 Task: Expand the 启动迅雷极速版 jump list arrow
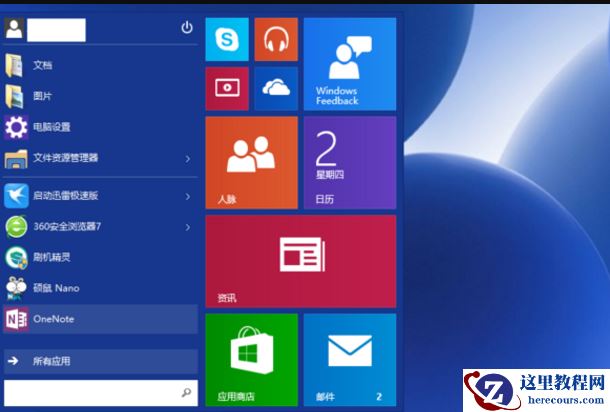coord(188,196)
